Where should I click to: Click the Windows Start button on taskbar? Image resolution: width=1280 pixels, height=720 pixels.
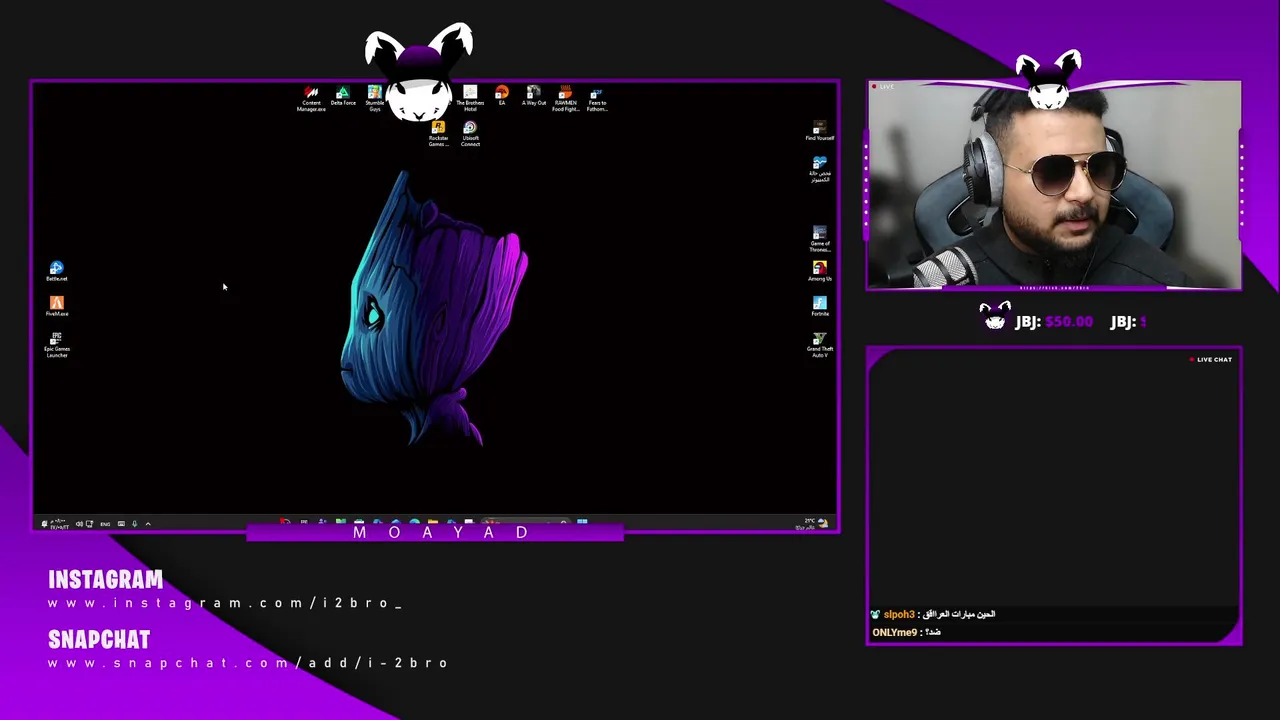pyautogui.click(x=582, y=523)
